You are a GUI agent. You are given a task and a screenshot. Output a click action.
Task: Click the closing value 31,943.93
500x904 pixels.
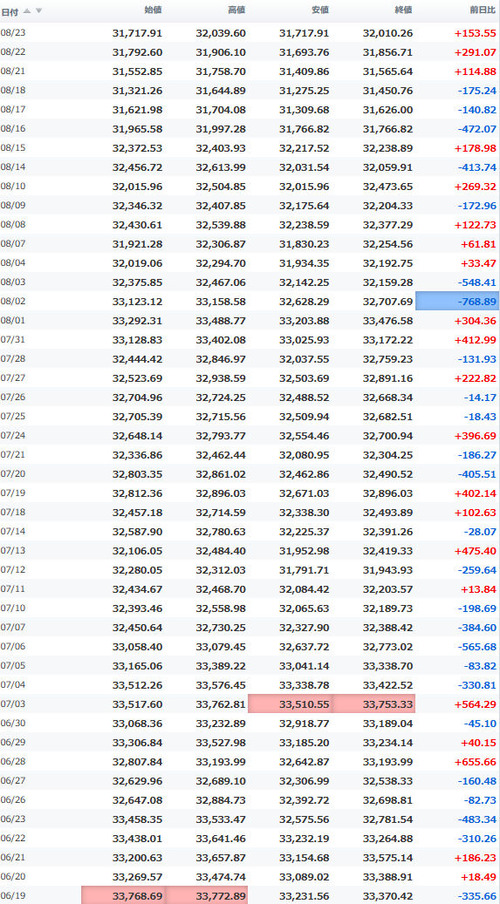pos(388,570)
